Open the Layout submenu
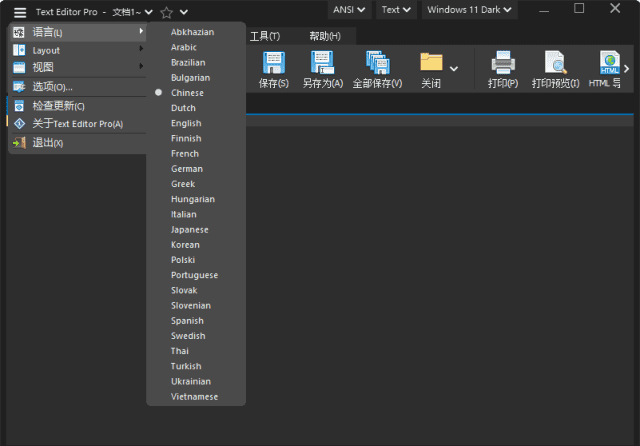 coord(78,50)
